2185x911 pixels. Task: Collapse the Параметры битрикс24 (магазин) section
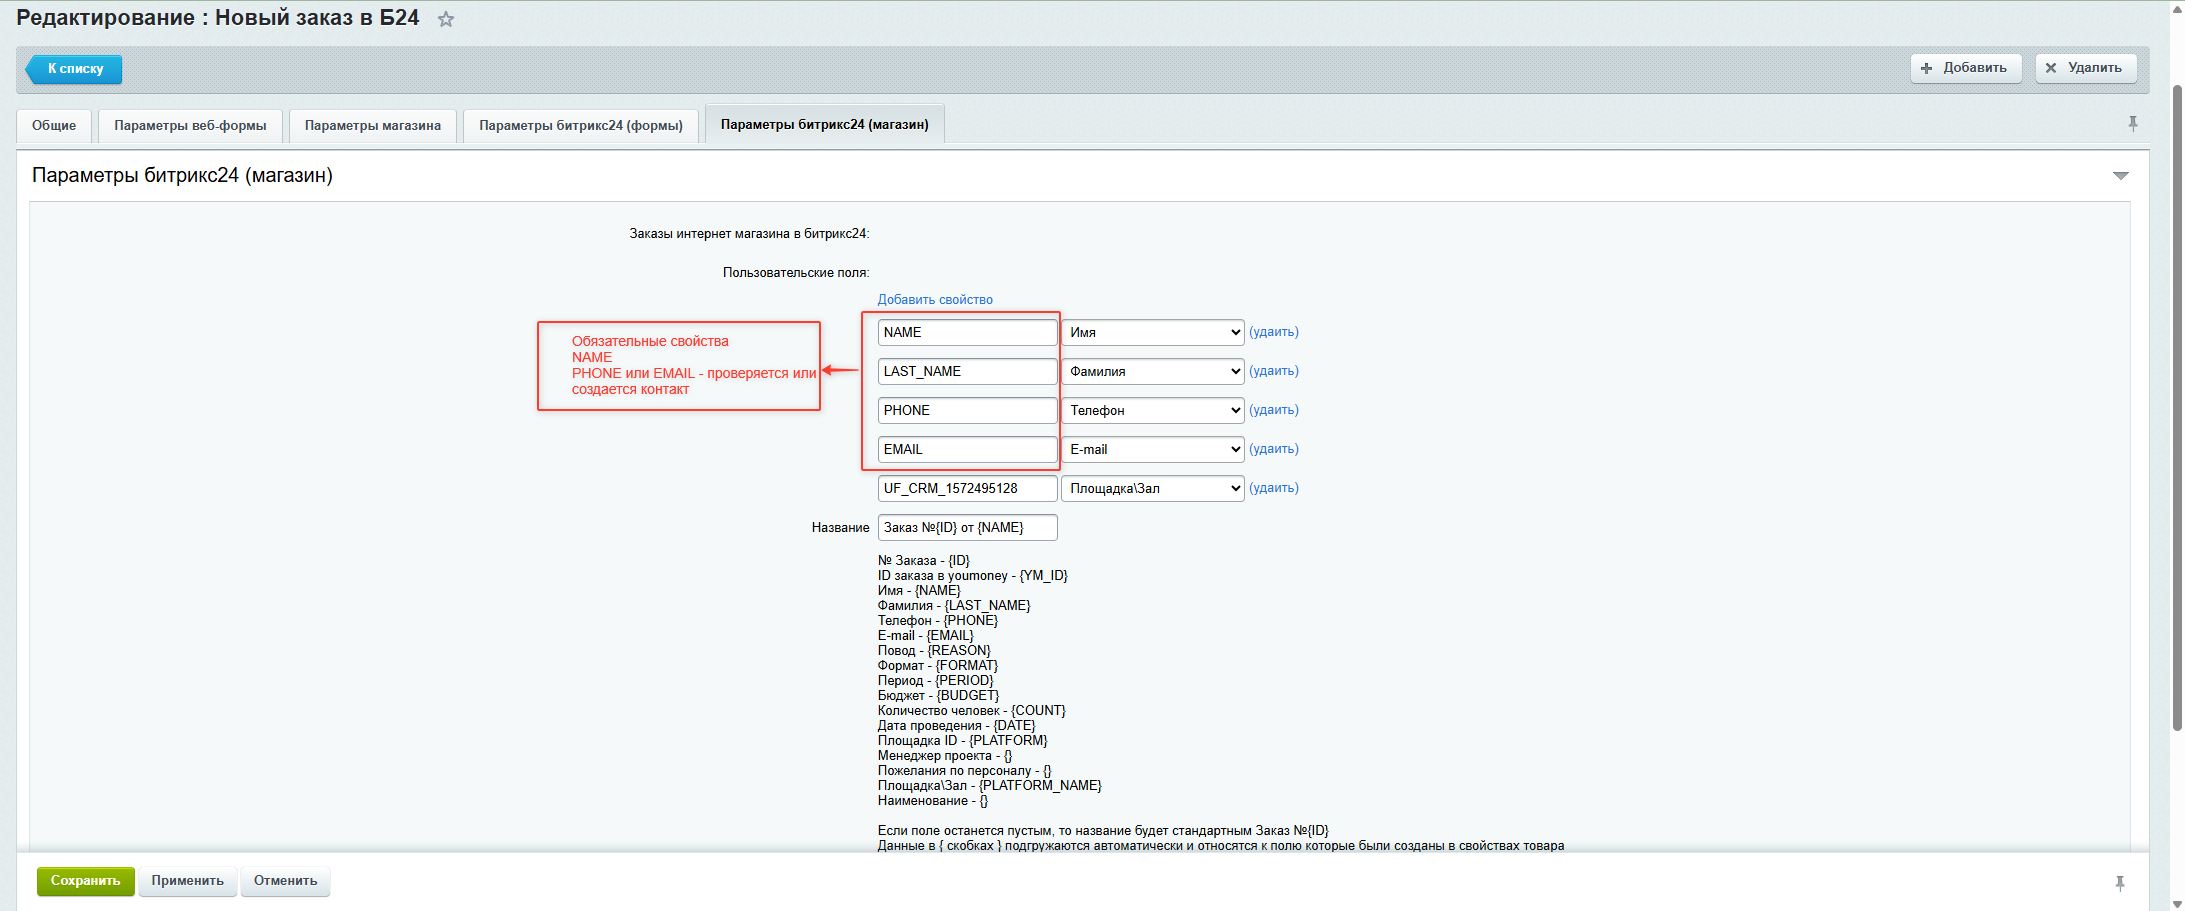(x=2120, y=176)
